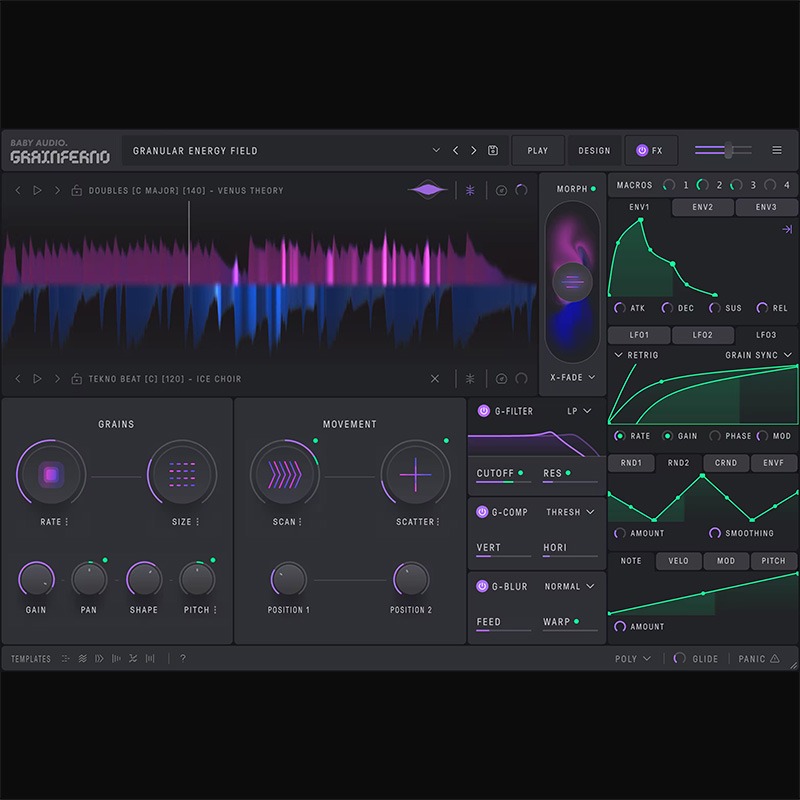Click the master volume slider handle

pyautogui.click(x=729, y=150)
